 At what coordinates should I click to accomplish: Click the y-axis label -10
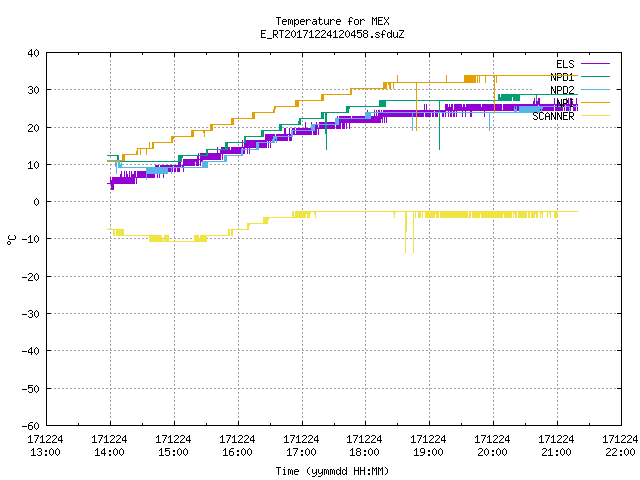[x=31, y=239]
